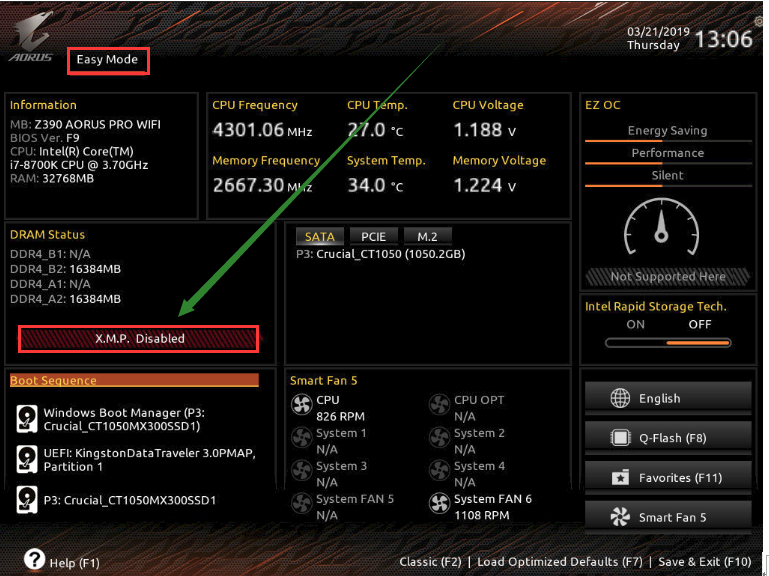Image resolution: width=769 pixels, height=576 pixels.
Task: Click the KingstonDataTraveler drive icon
Action: (26, 459)
